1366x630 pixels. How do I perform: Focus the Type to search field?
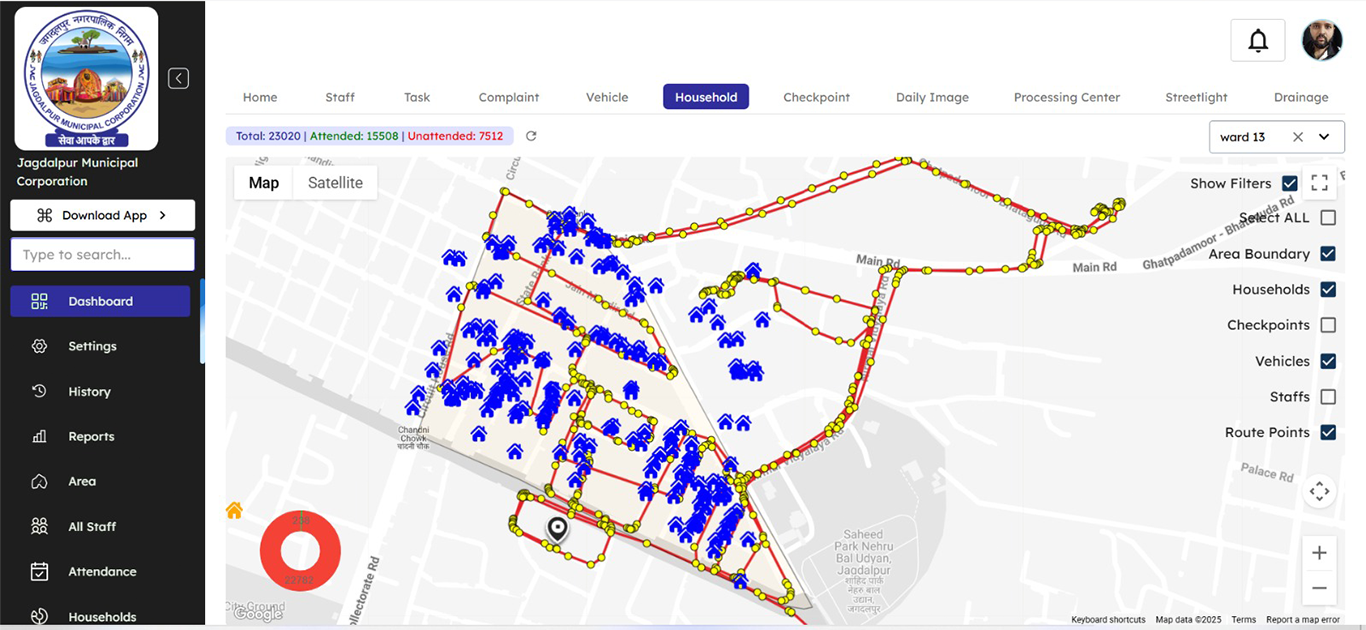103,254
